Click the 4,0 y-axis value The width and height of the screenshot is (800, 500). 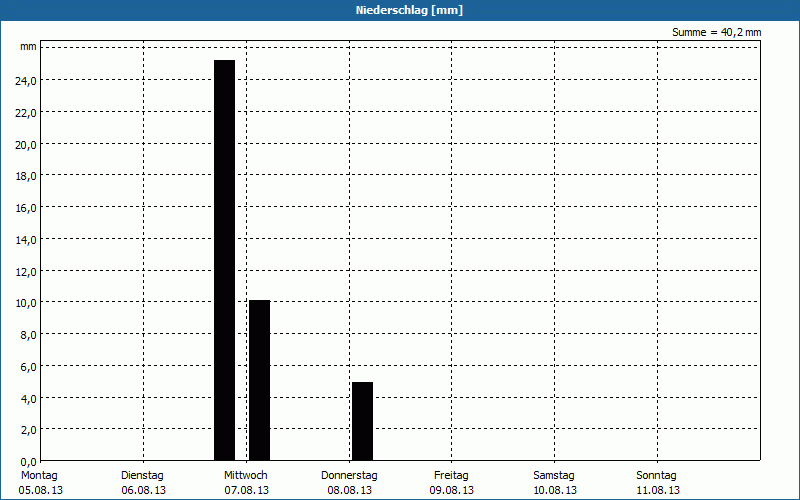pos(29,398)
